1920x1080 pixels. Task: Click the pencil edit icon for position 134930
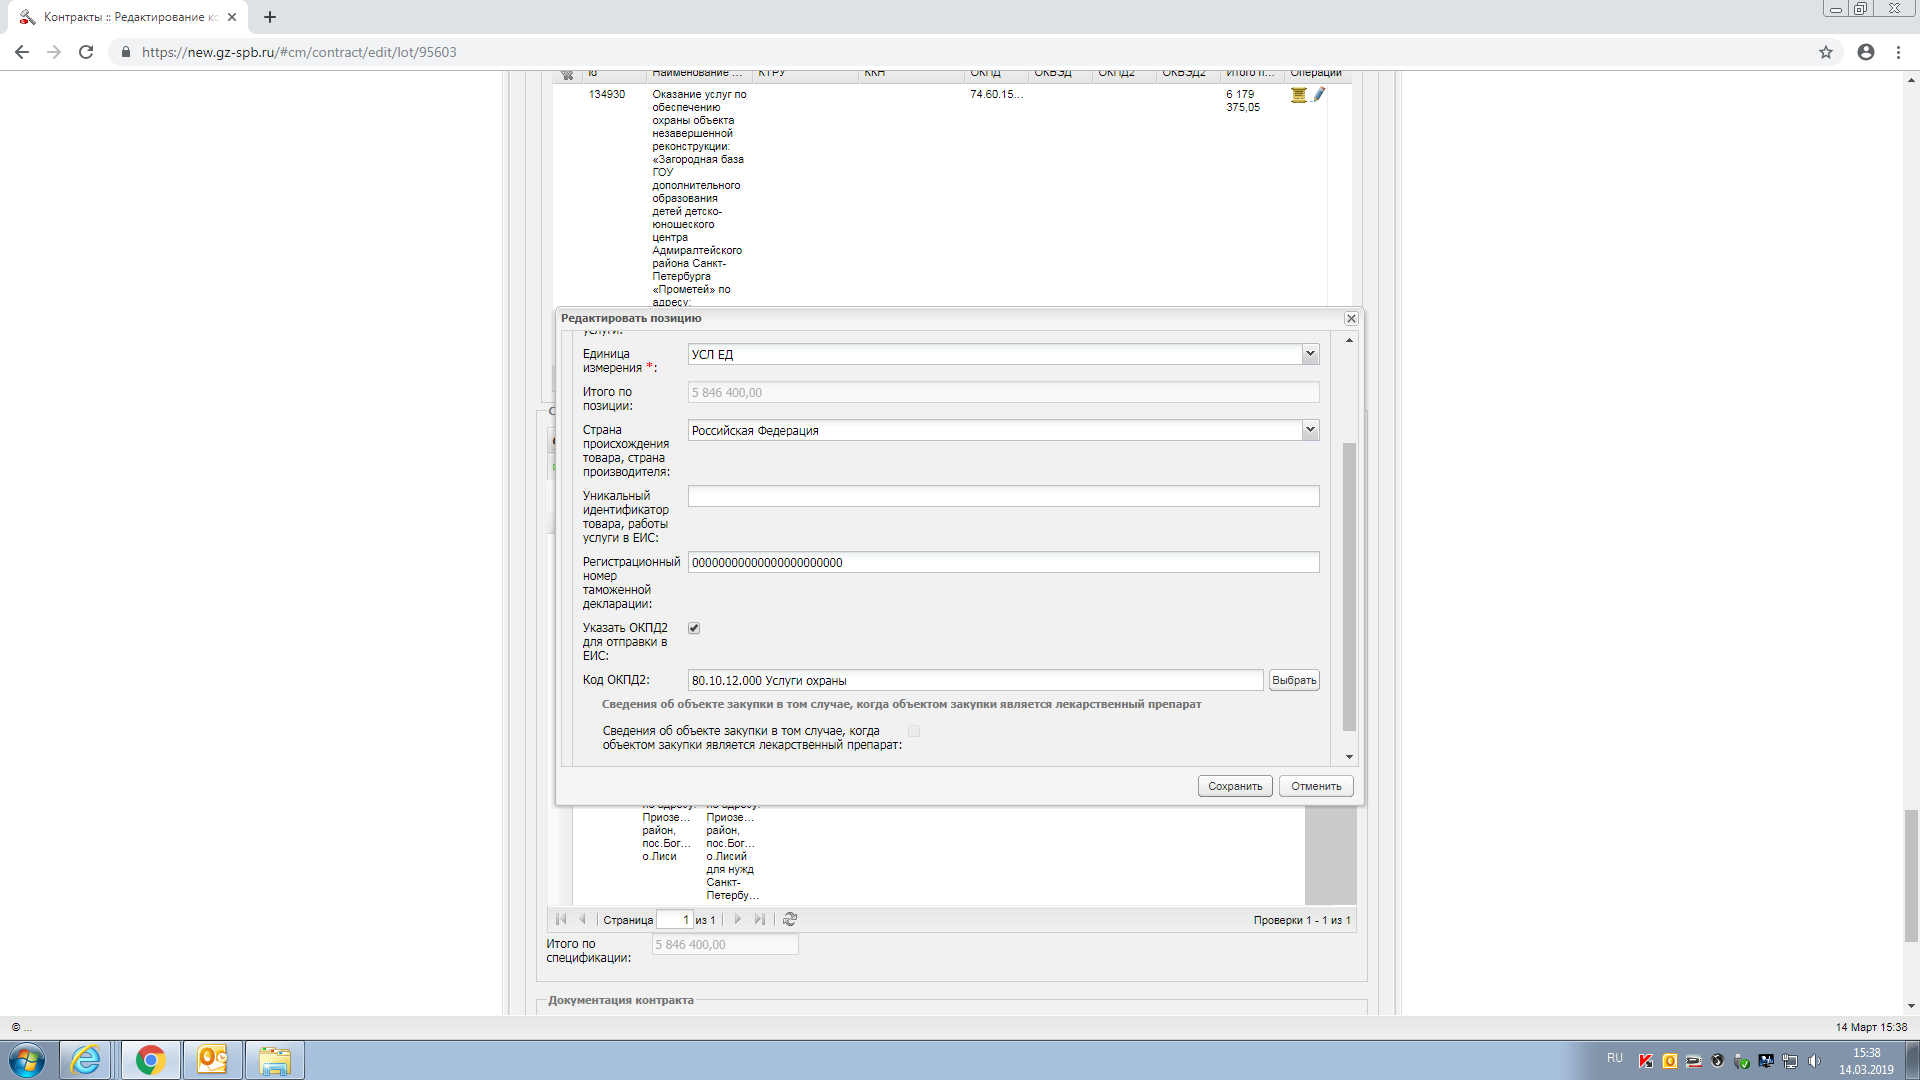point(1319,95)
